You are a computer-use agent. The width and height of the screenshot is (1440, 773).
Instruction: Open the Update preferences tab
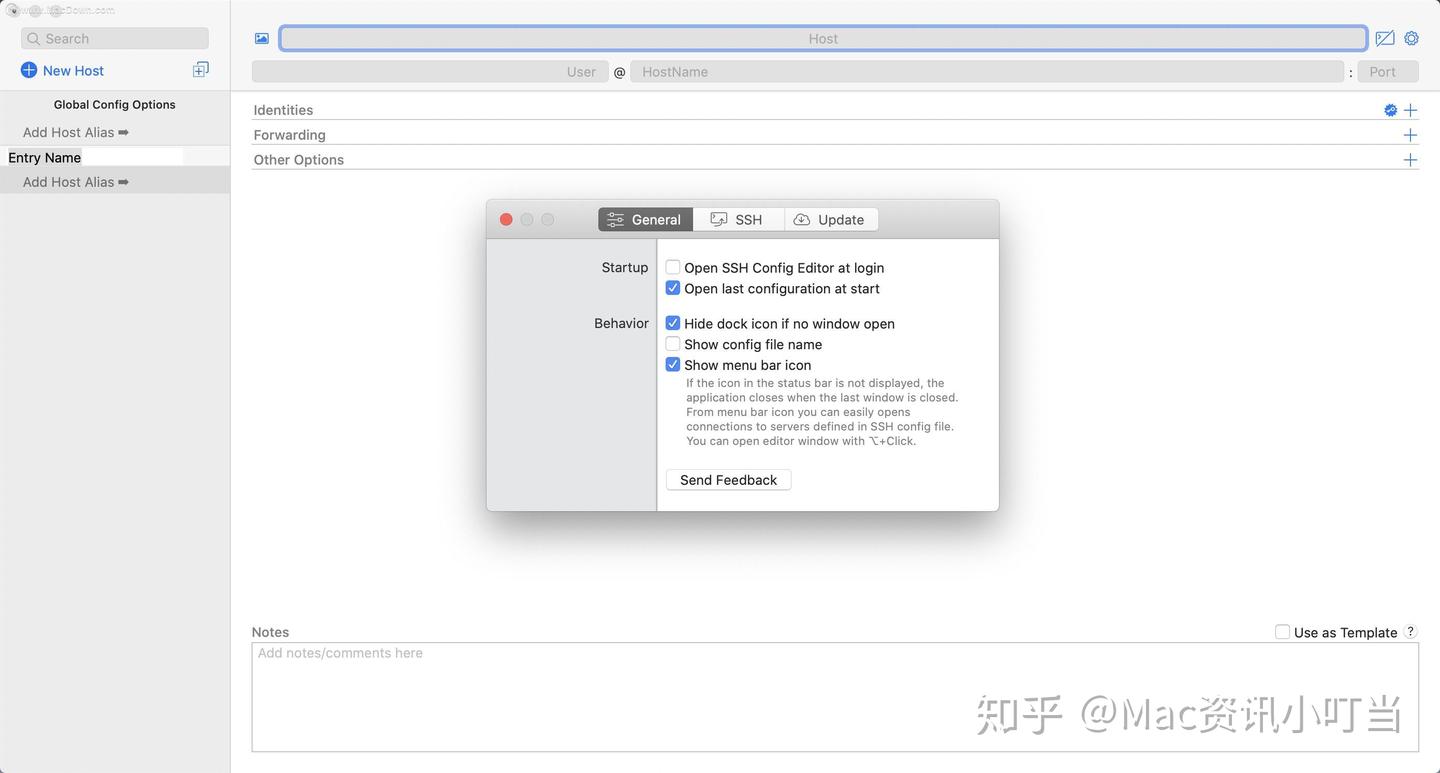(x=831, y=219)
